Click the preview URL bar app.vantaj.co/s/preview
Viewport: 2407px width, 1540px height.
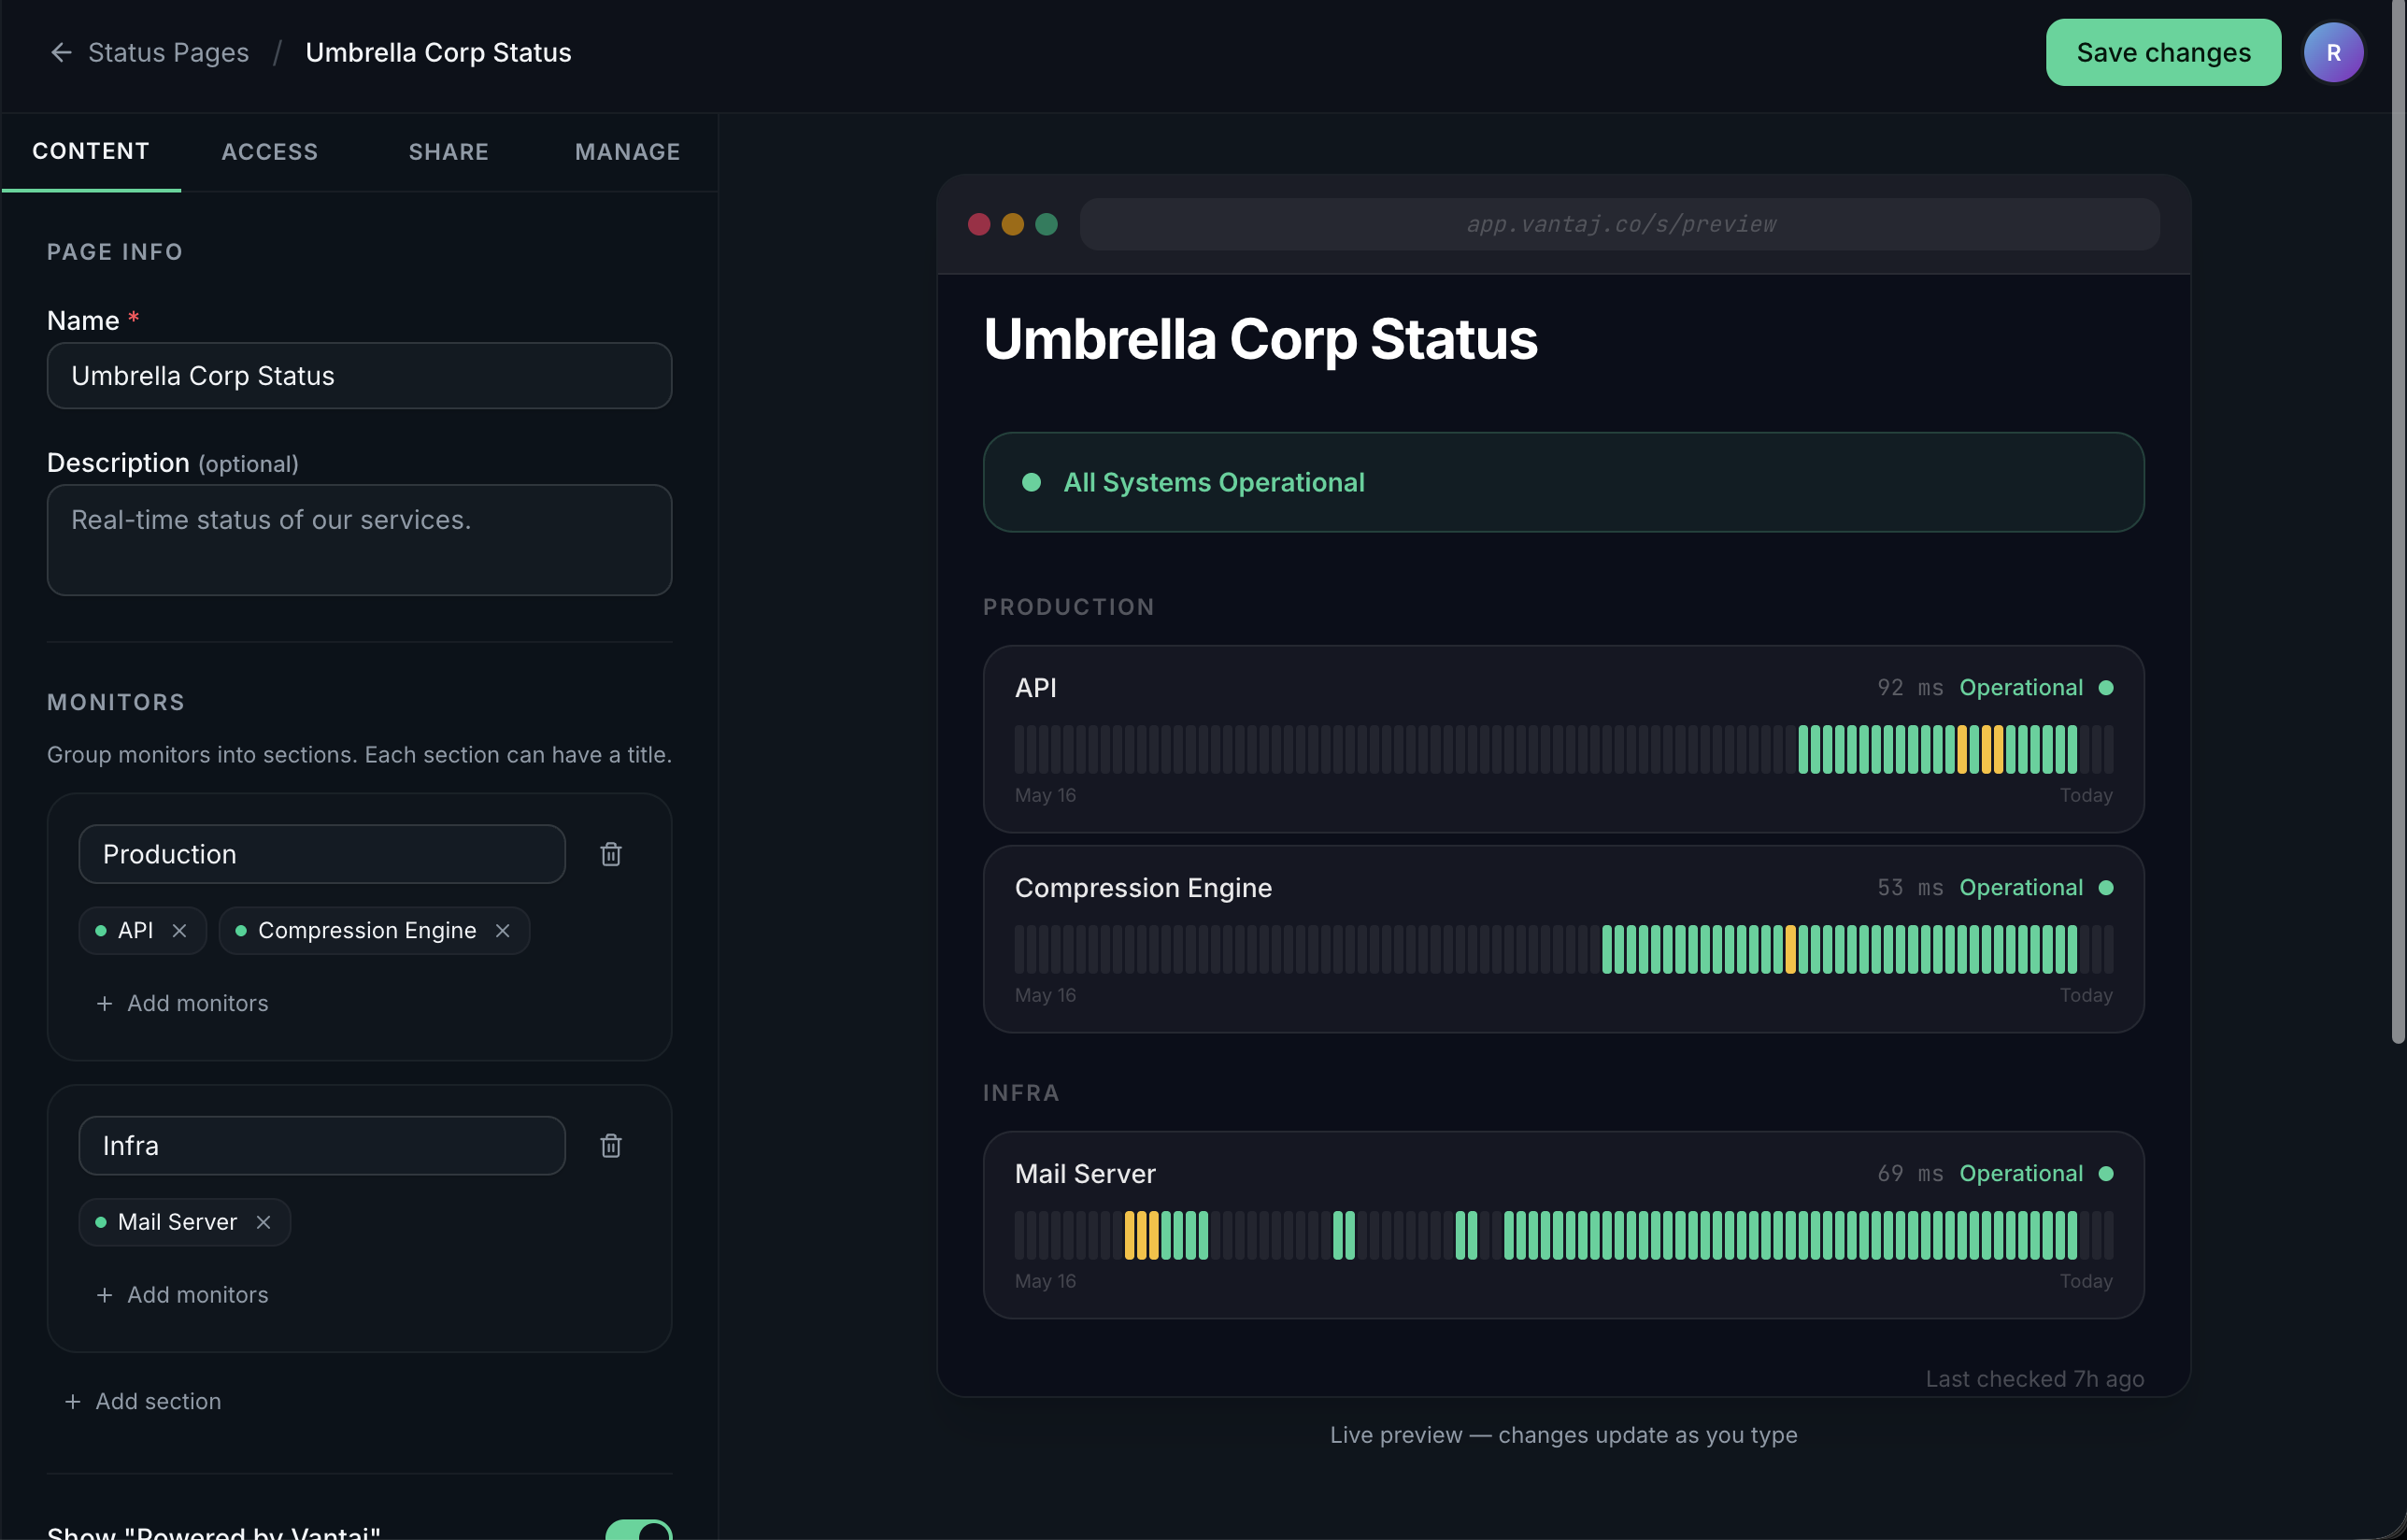pos(1619,224)
